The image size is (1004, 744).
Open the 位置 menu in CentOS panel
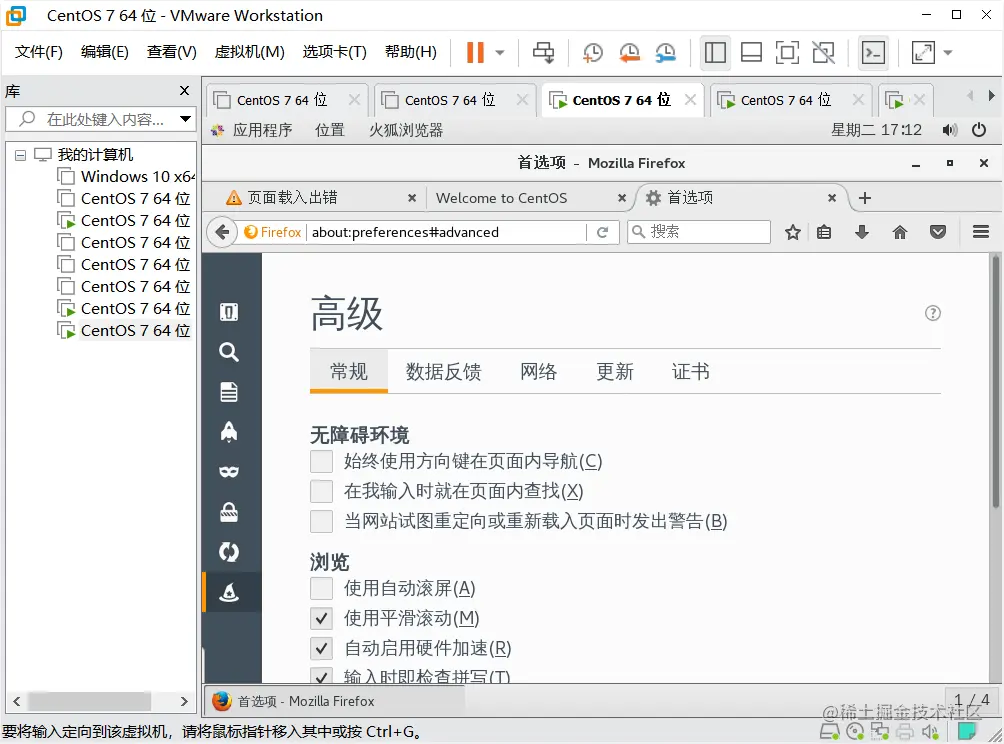point(330,131)
